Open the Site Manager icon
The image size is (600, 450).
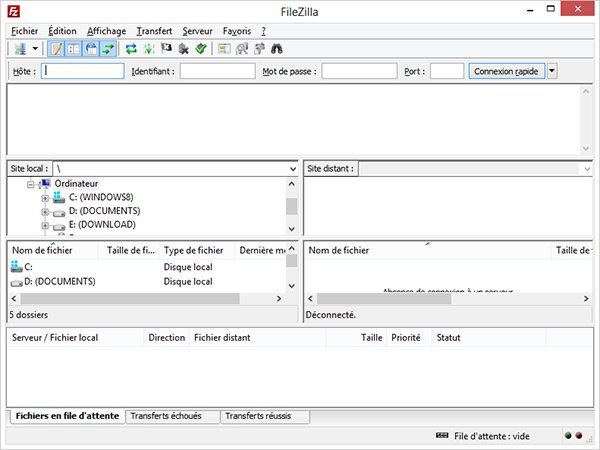(20, 49)
